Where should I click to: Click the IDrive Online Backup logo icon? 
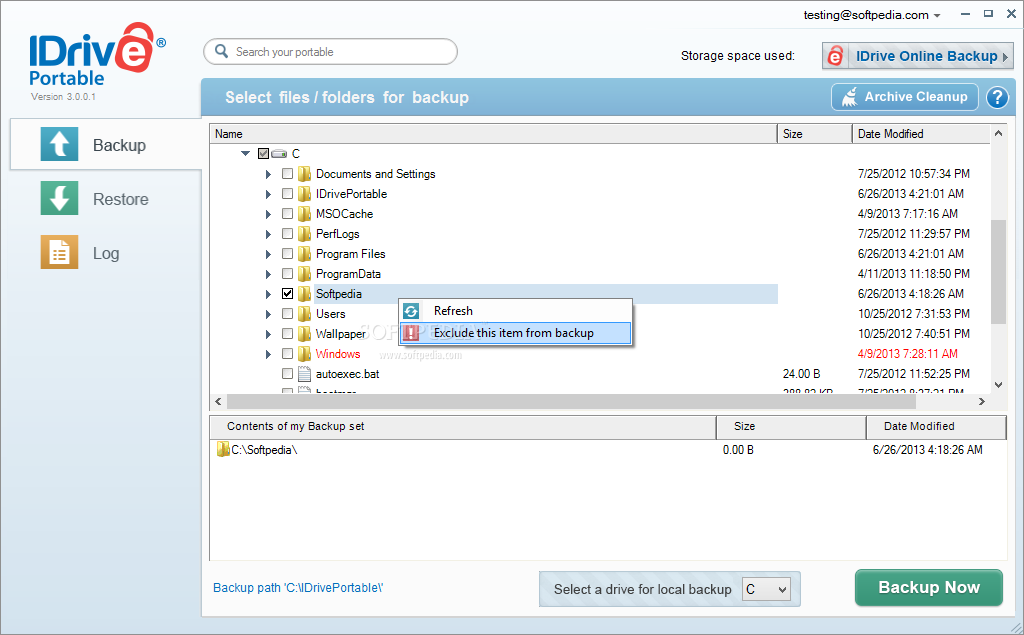pos(835,56)
